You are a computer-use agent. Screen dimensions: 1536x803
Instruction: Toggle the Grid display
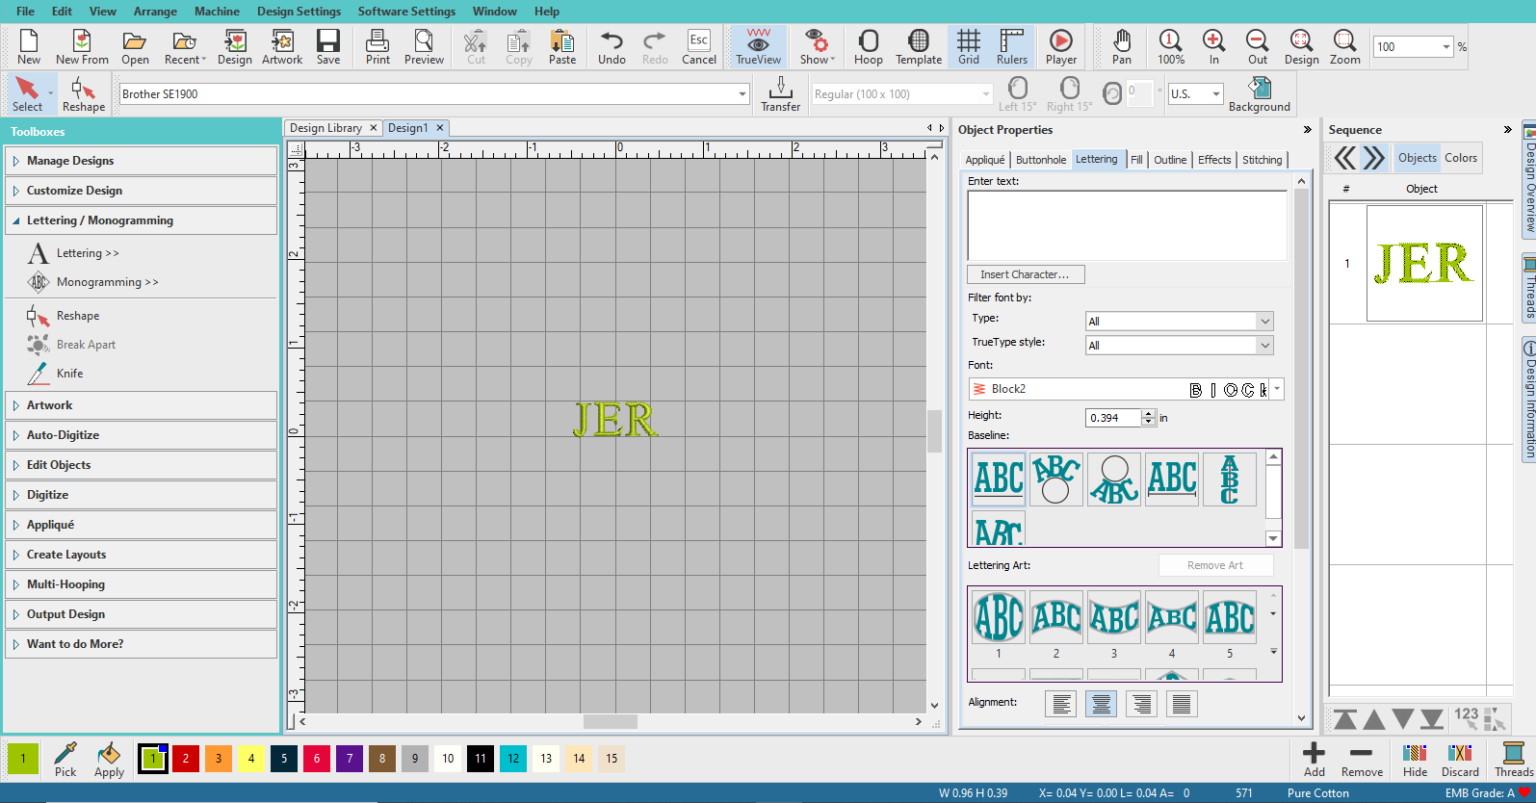(x=968, y=46)
